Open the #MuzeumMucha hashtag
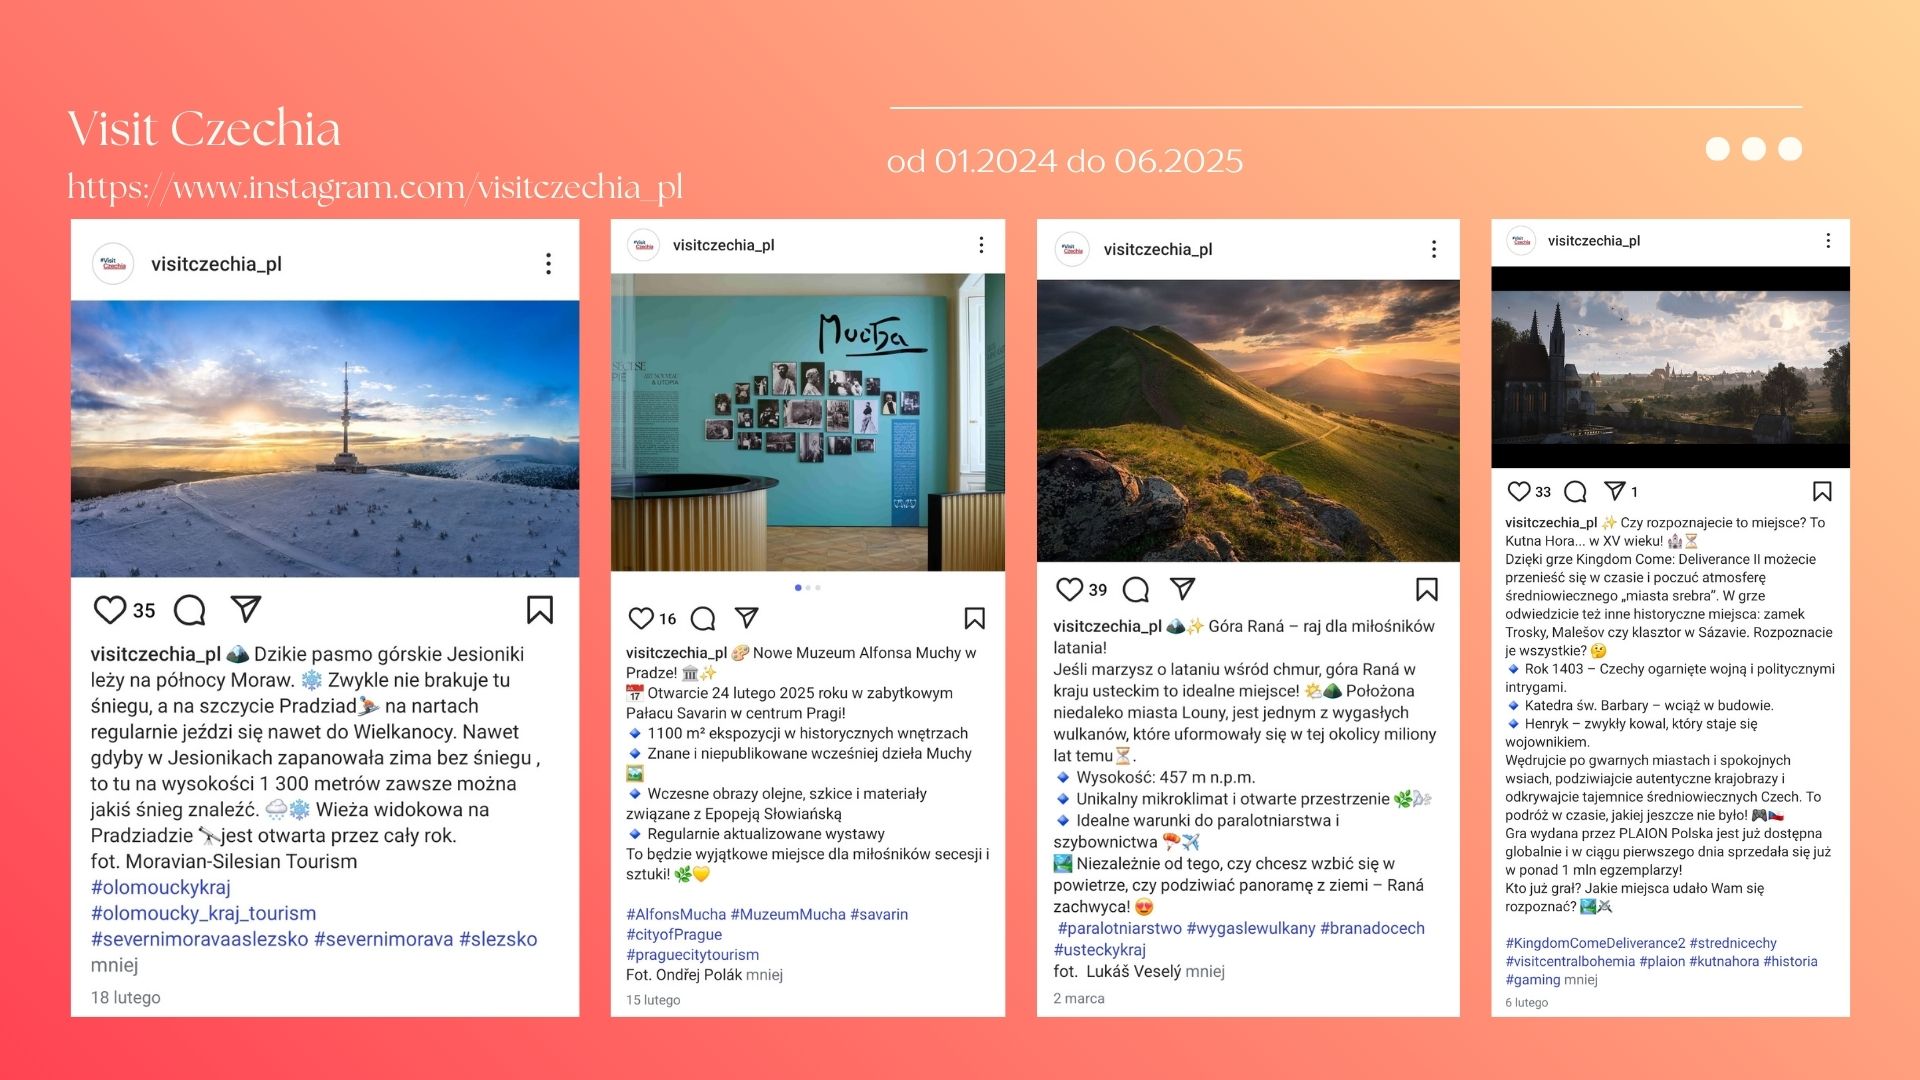Viewport: 1920px width, 1080px height. (788, 915)
